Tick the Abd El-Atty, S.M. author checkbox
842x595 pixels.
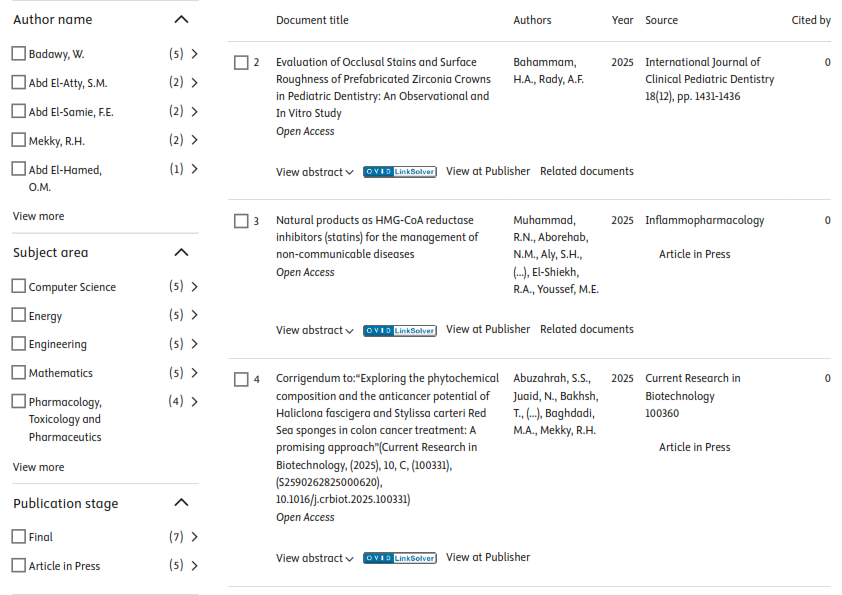(x=19, y=83)
